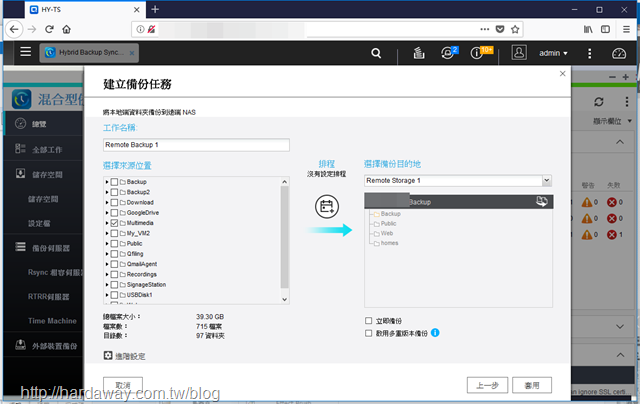Open the 顯示欄位 display columns dropdown
Screen dimensions: 640x404
(x=612, y=121)
